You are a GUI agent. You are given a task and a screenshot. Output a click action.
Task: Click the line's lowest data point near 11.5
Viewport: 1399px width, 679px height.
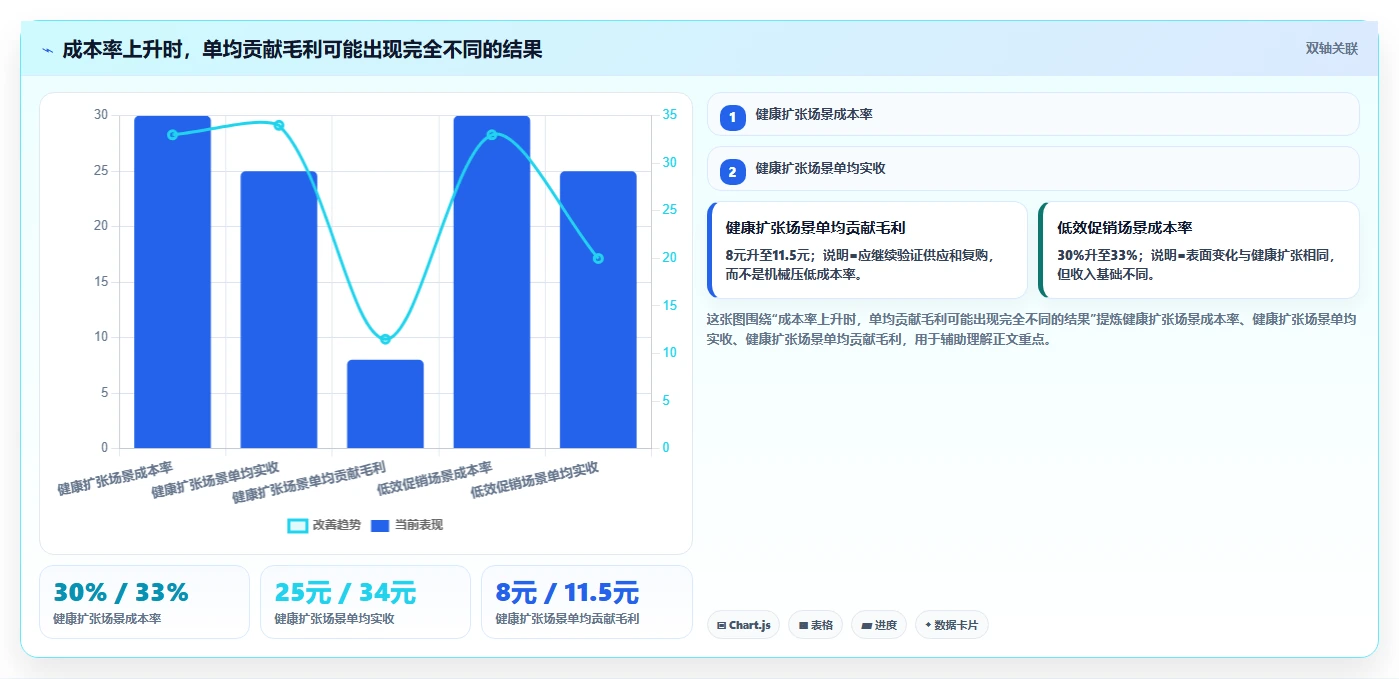point(385,339)
